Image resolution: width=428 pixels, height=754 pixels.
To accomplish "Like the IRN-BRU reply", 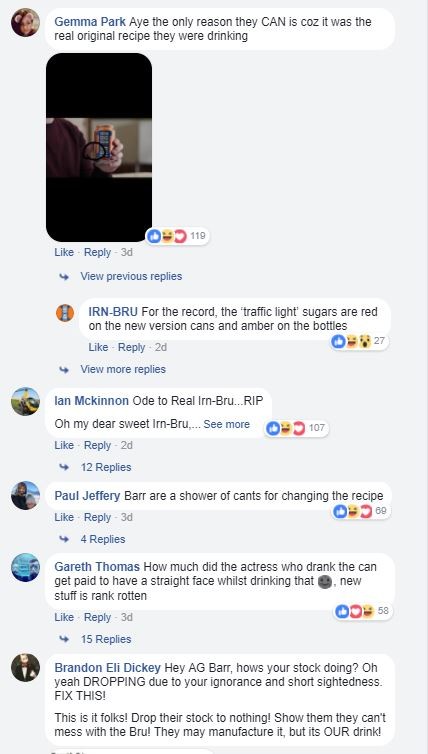I will coord(98,347).
